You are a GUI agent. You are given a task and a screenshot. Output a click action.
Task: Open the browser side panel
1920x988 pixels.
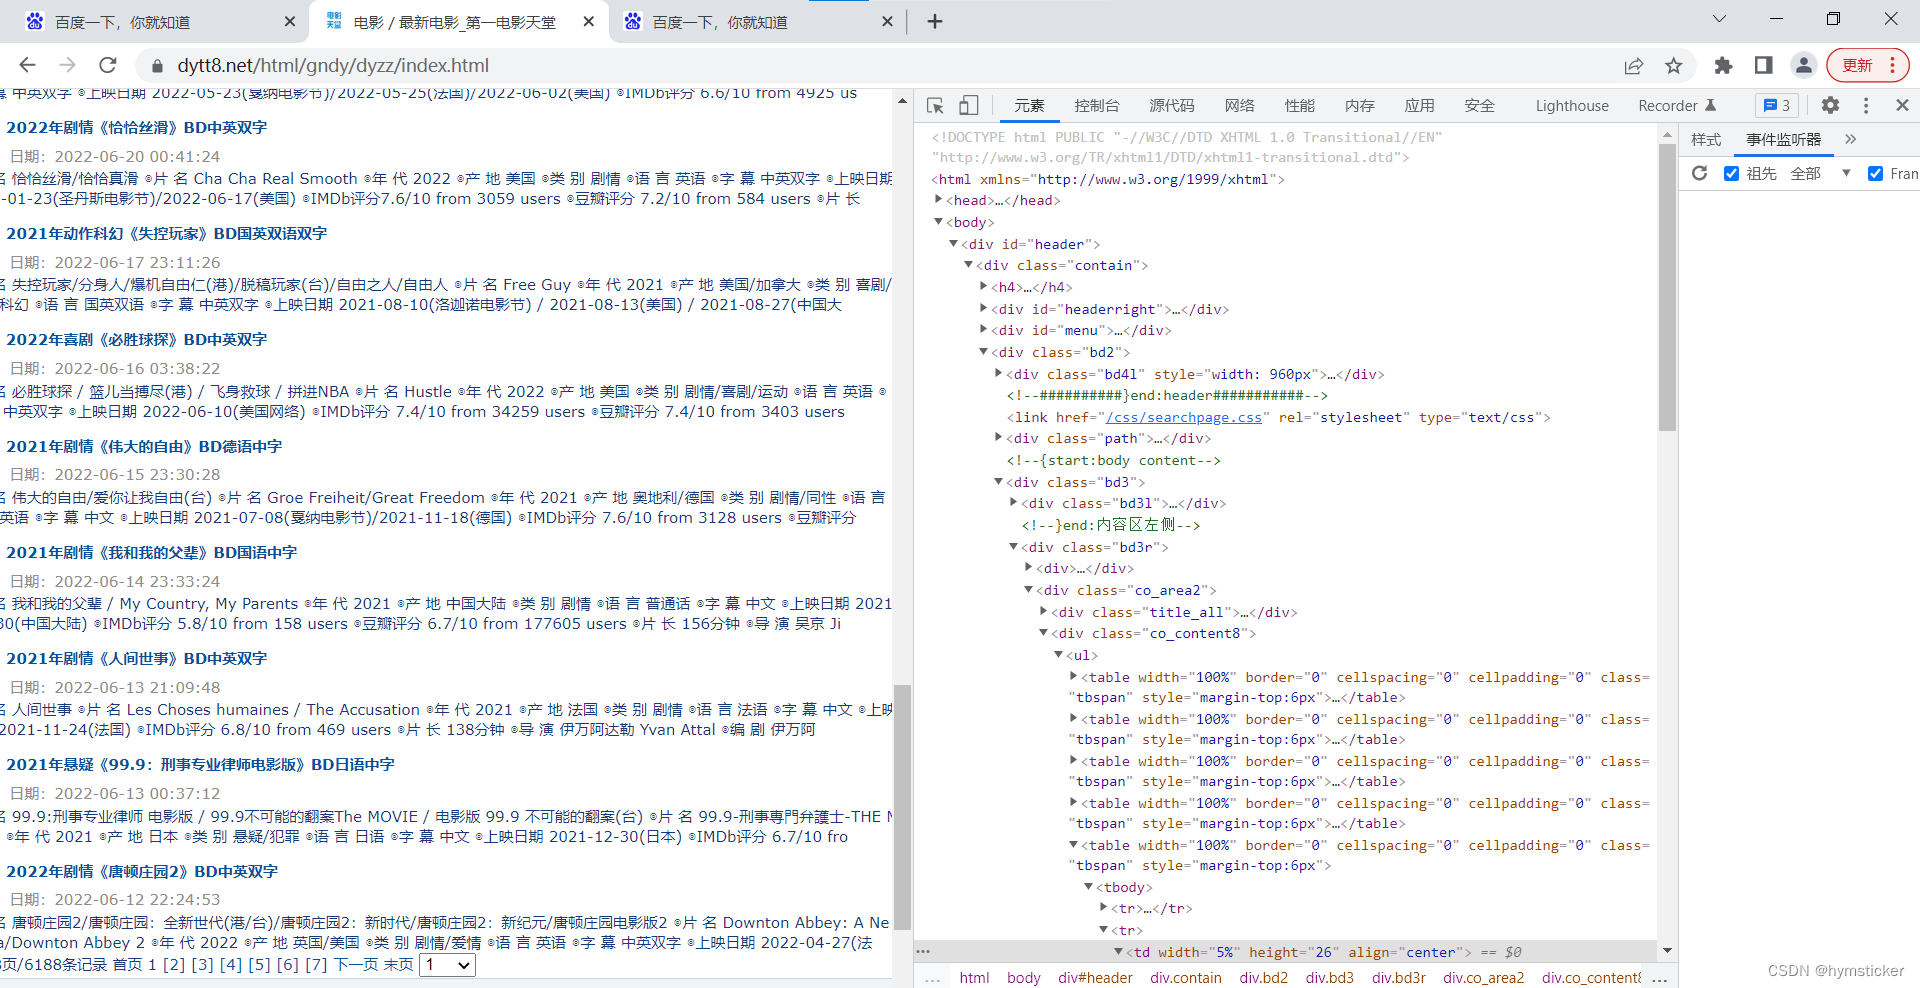[x=1763, y=65]
